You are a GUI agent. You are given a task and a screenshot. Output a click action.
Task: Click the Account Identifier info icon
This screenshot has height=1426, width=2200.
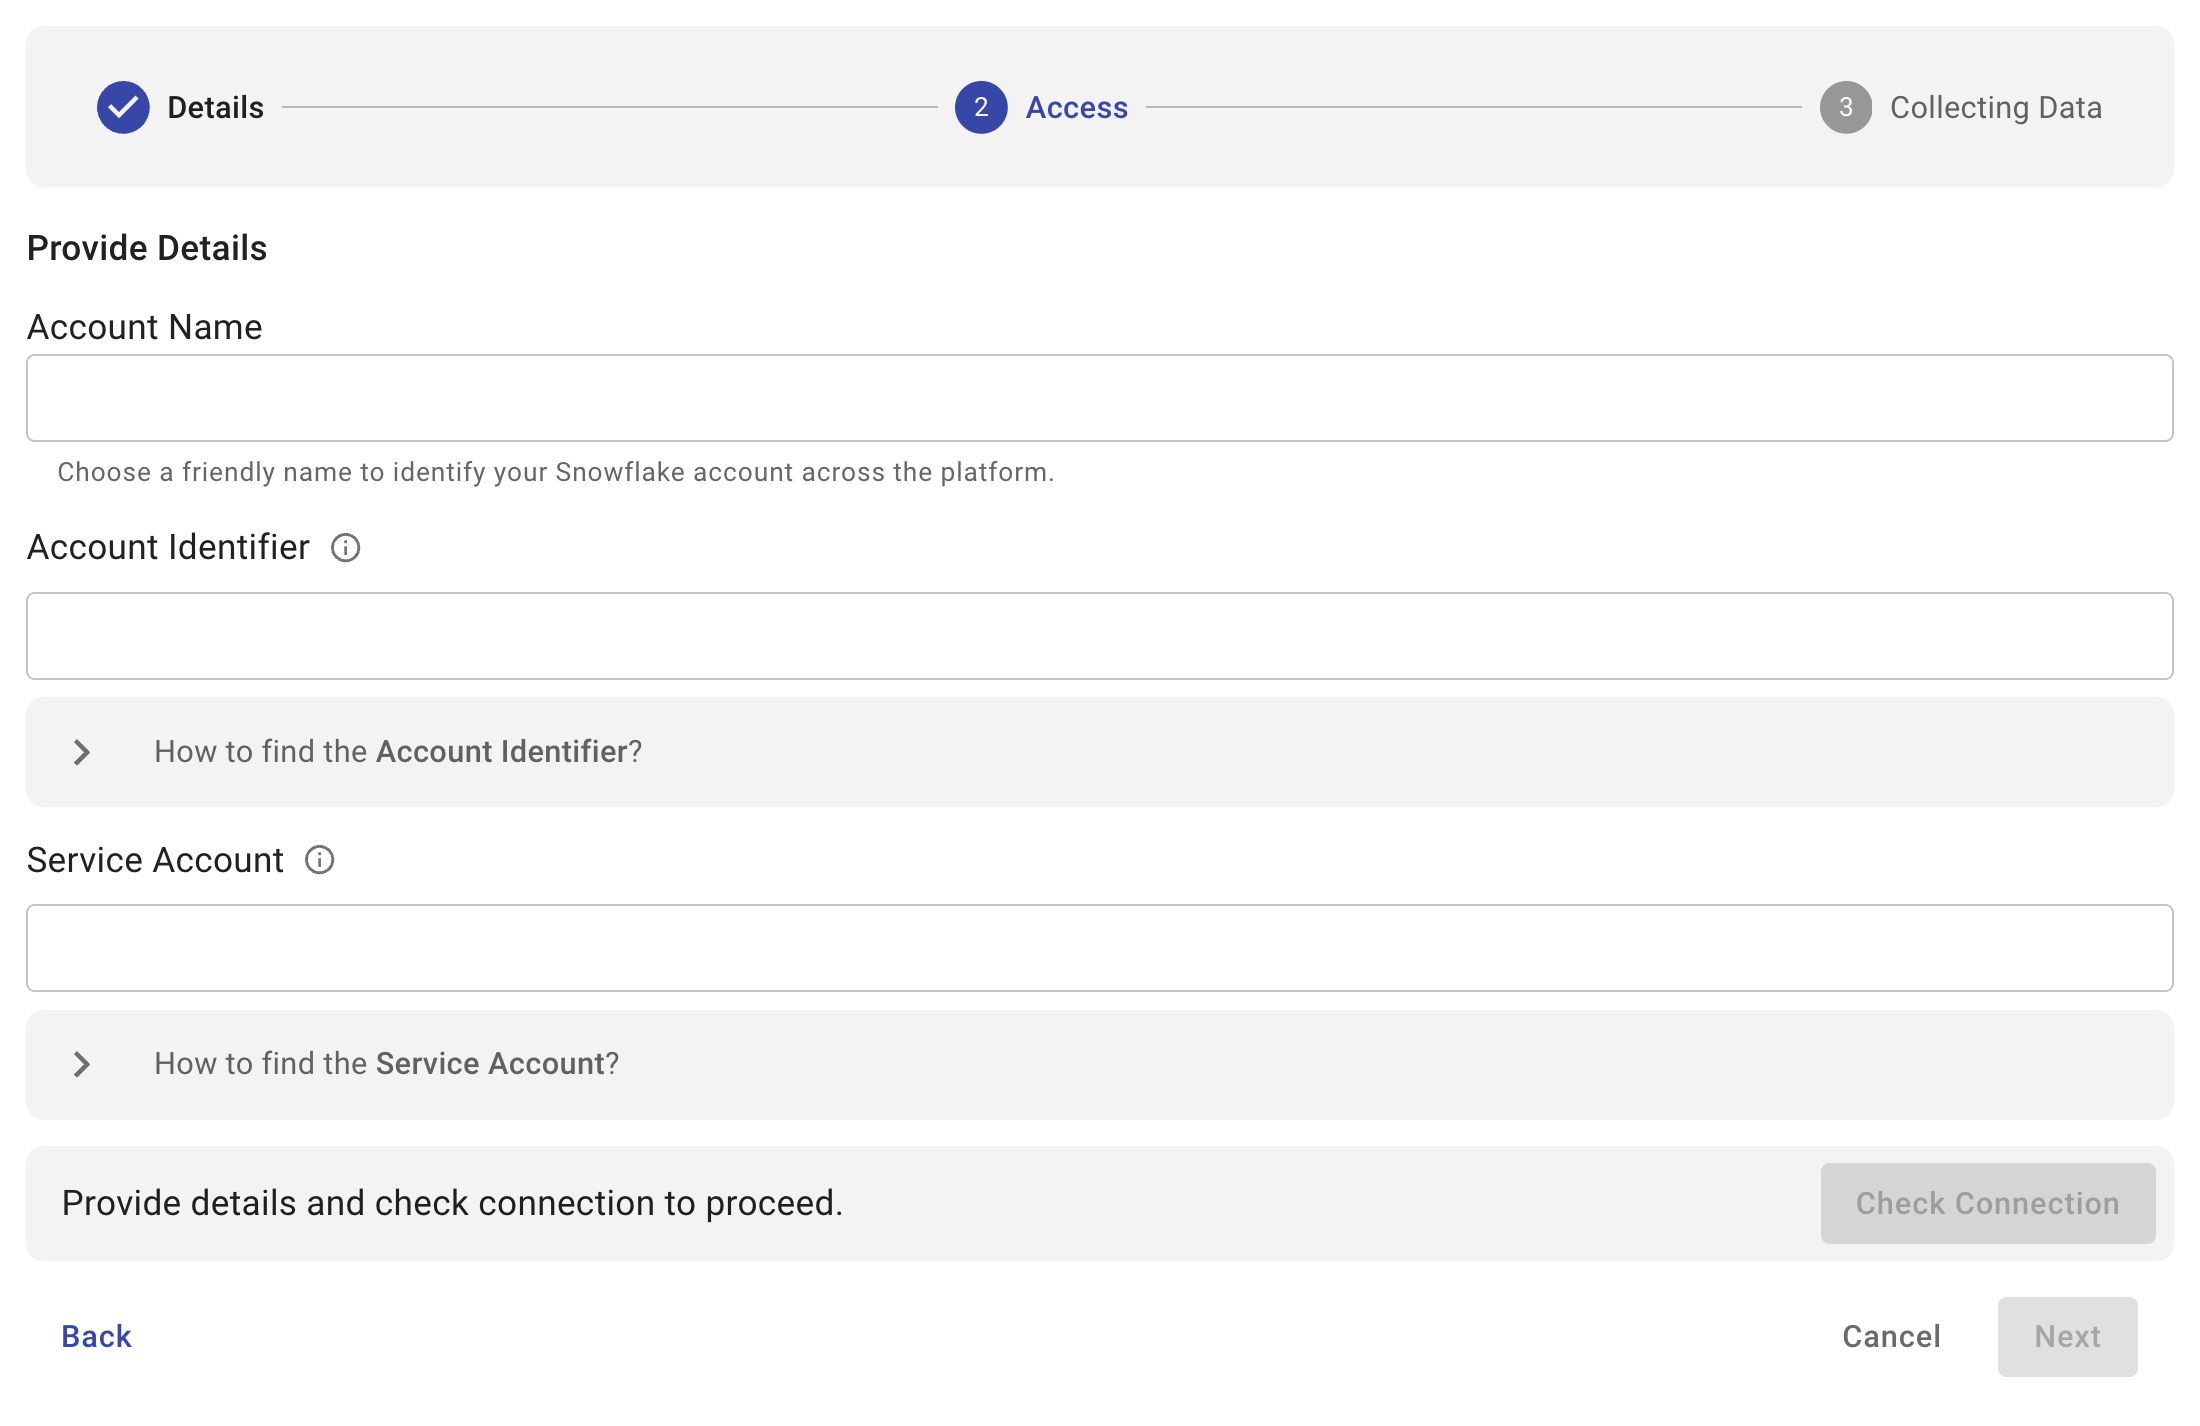click(345, 548)
